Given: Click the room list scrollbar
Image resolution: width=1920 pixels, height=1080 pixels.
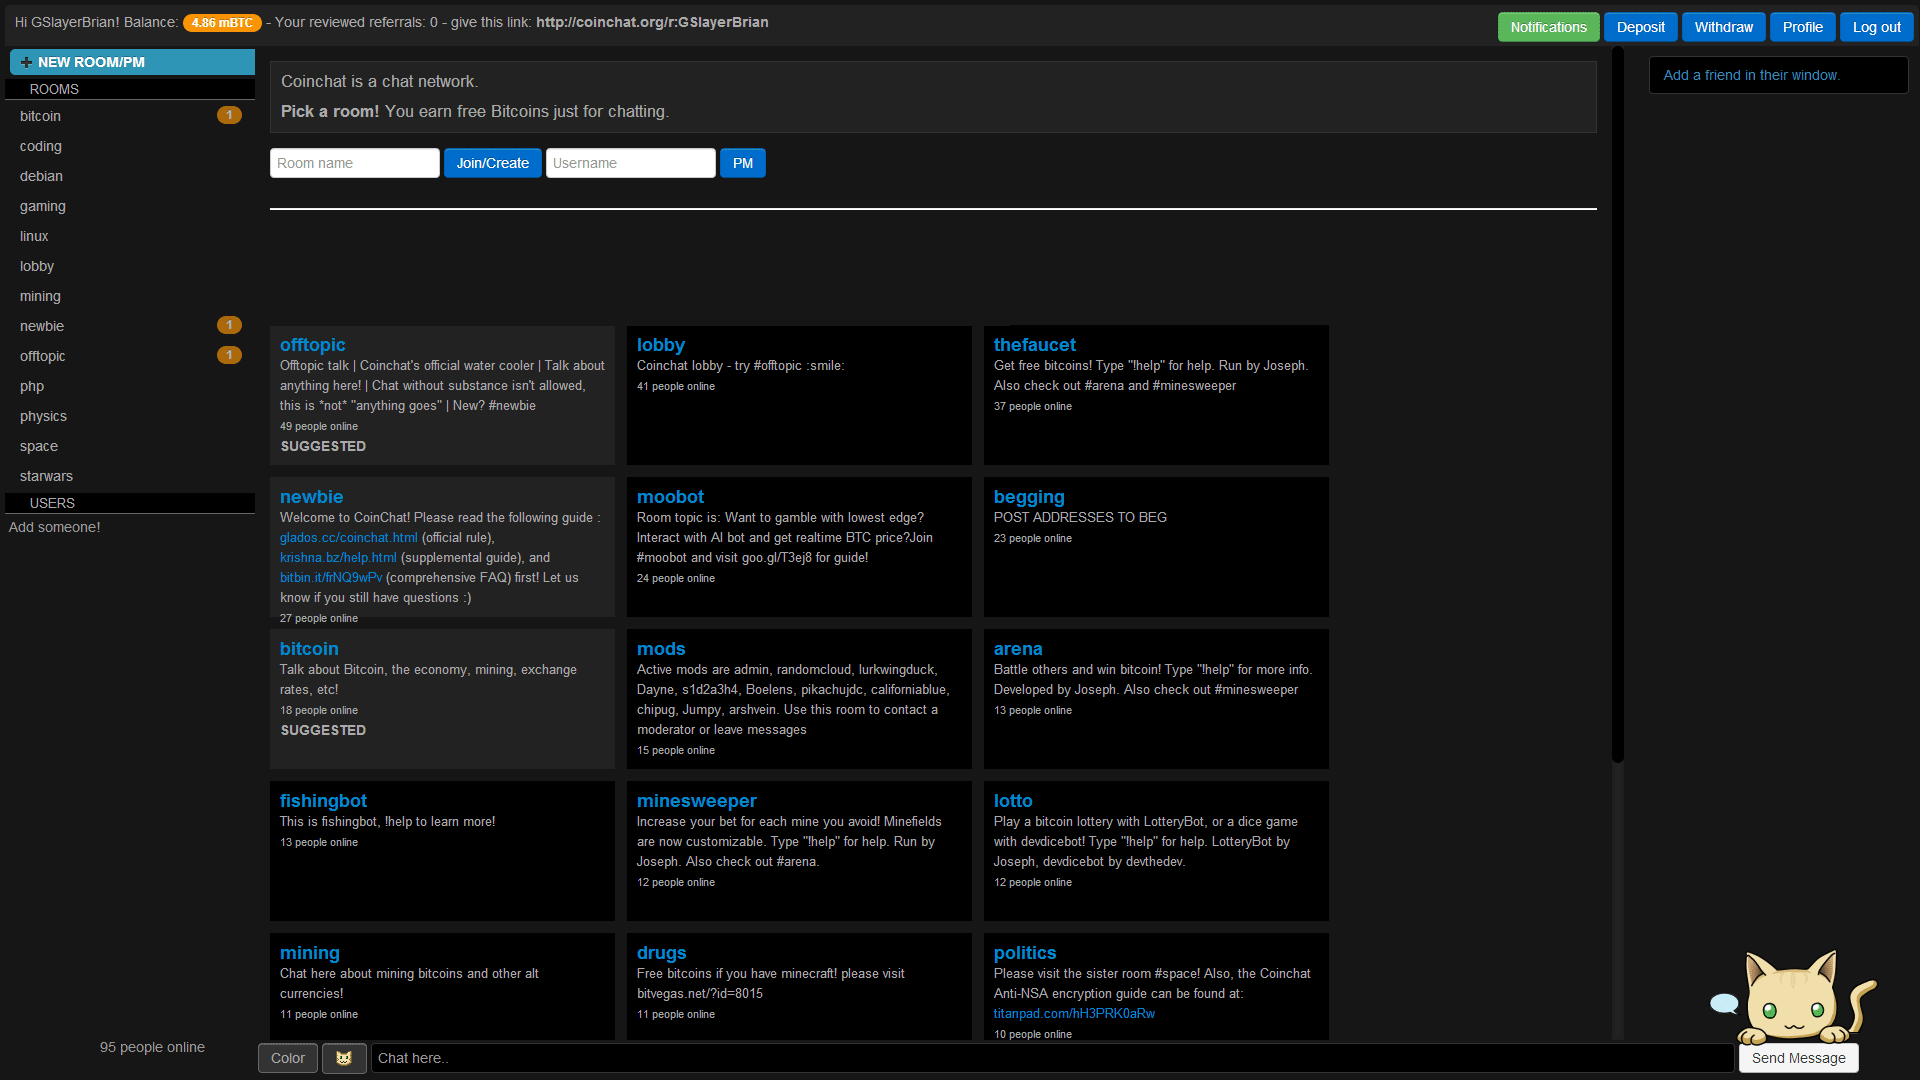Looking at the screenshot, I should [1617, 405].
